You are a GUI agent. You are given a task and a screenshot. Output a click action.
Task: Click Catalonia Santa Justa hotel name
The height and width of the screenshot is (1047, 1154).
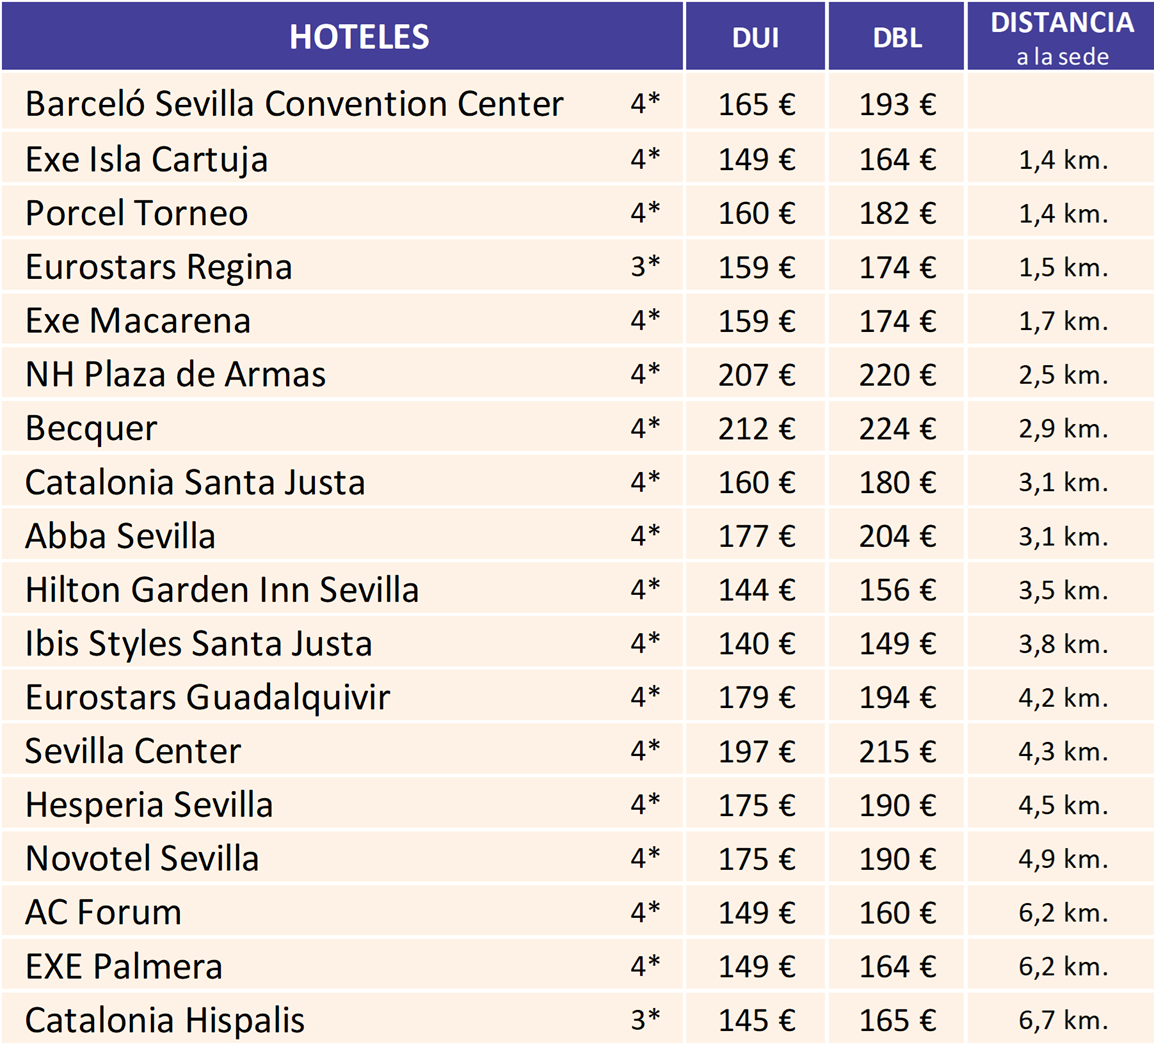pos(195,483)
